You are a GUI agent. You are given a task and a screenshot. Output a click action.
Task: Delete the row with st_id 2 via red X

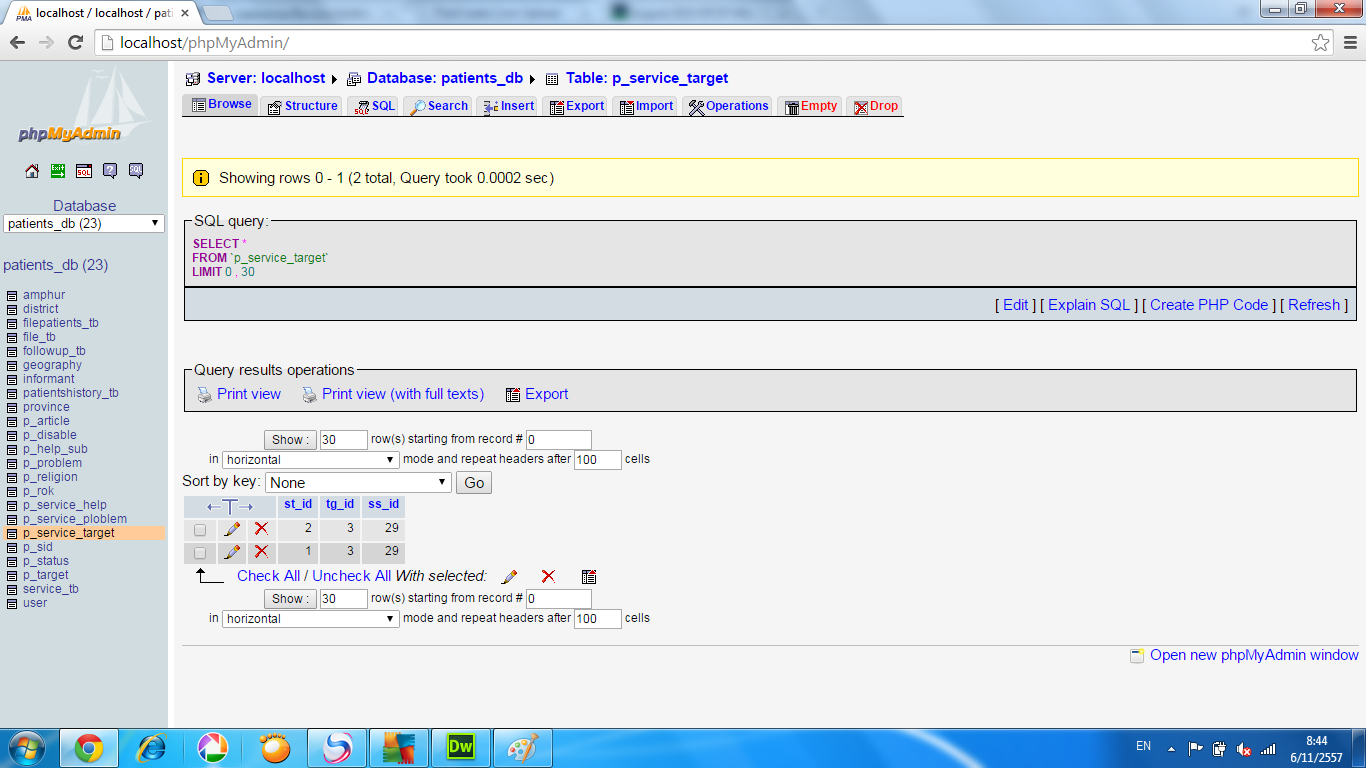[261, 528]
